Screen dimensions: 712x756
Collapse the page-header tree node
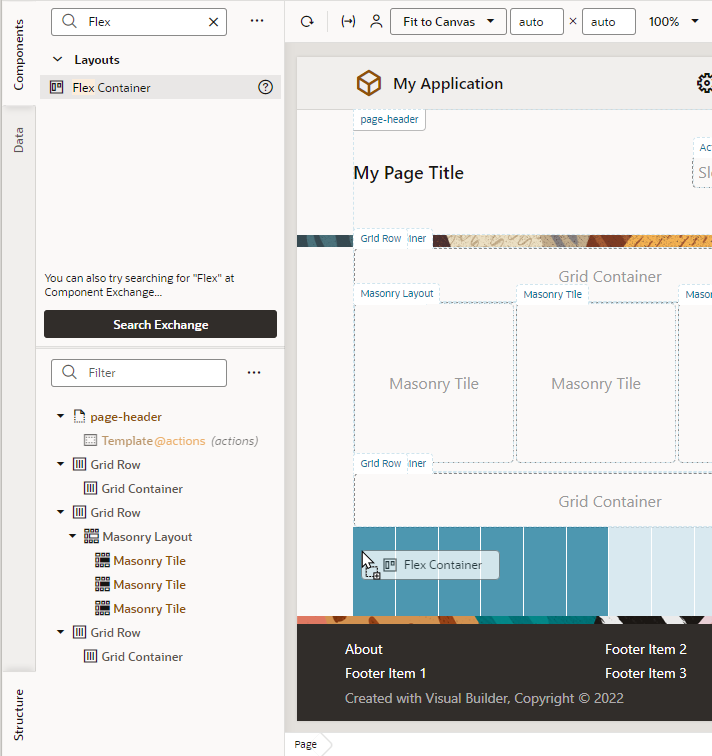[x=61, y=416]
